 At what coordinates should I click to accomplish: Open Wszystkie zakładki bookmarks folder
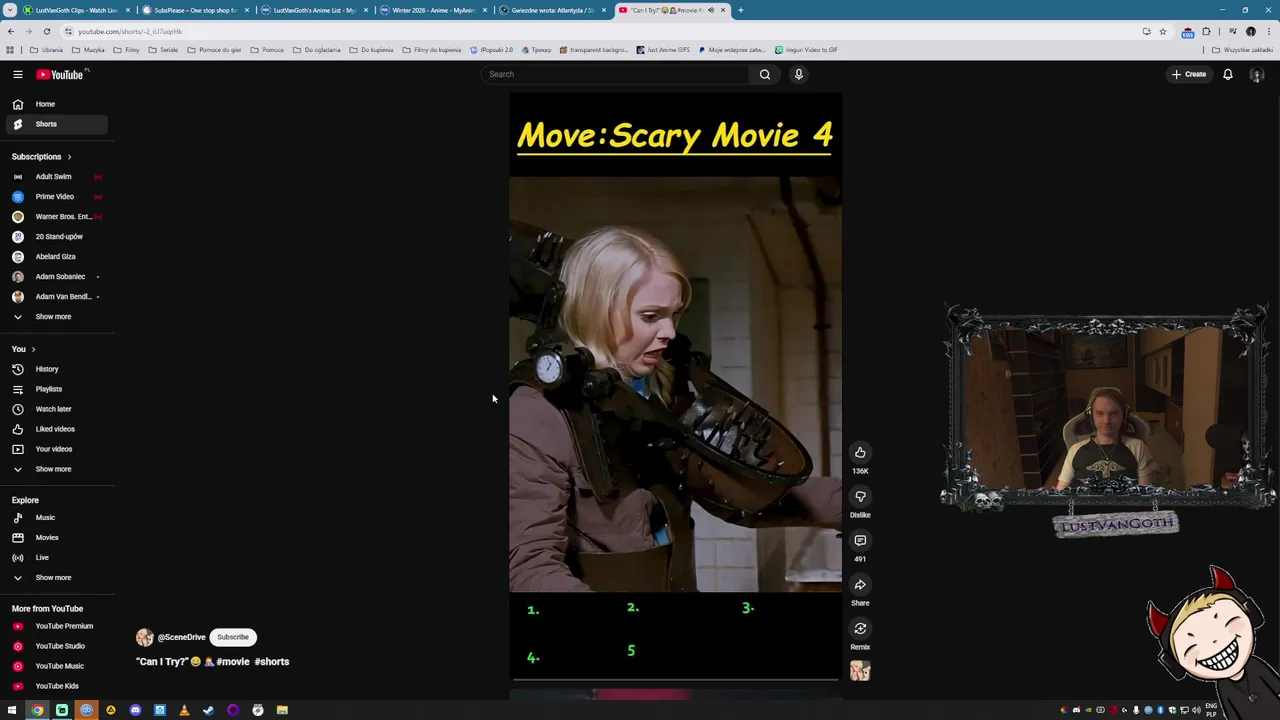tap(1243, 50)
